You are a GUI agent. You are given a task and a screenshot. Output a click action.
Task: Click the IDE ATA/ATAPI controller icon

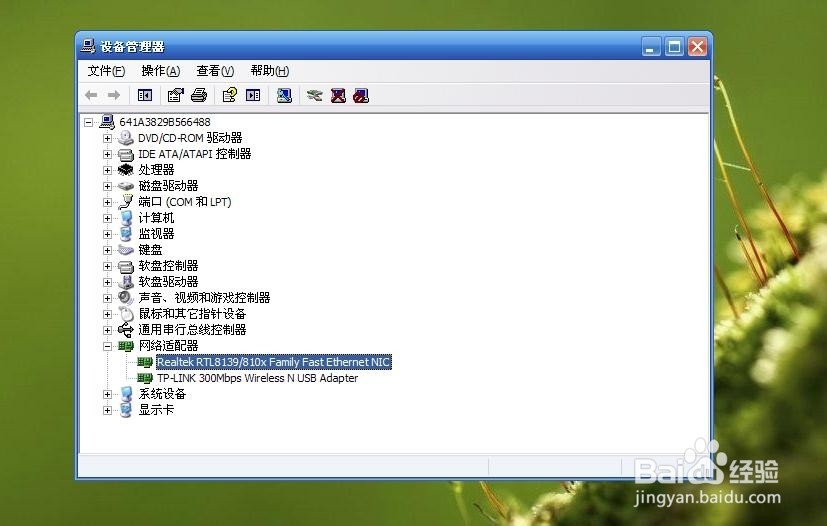(126, 154)
